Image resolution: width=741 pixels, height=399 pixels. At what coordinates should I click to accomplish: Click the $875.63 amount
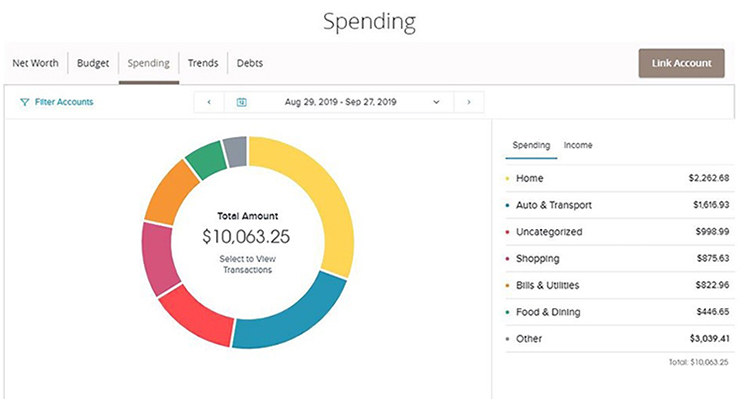713,258
